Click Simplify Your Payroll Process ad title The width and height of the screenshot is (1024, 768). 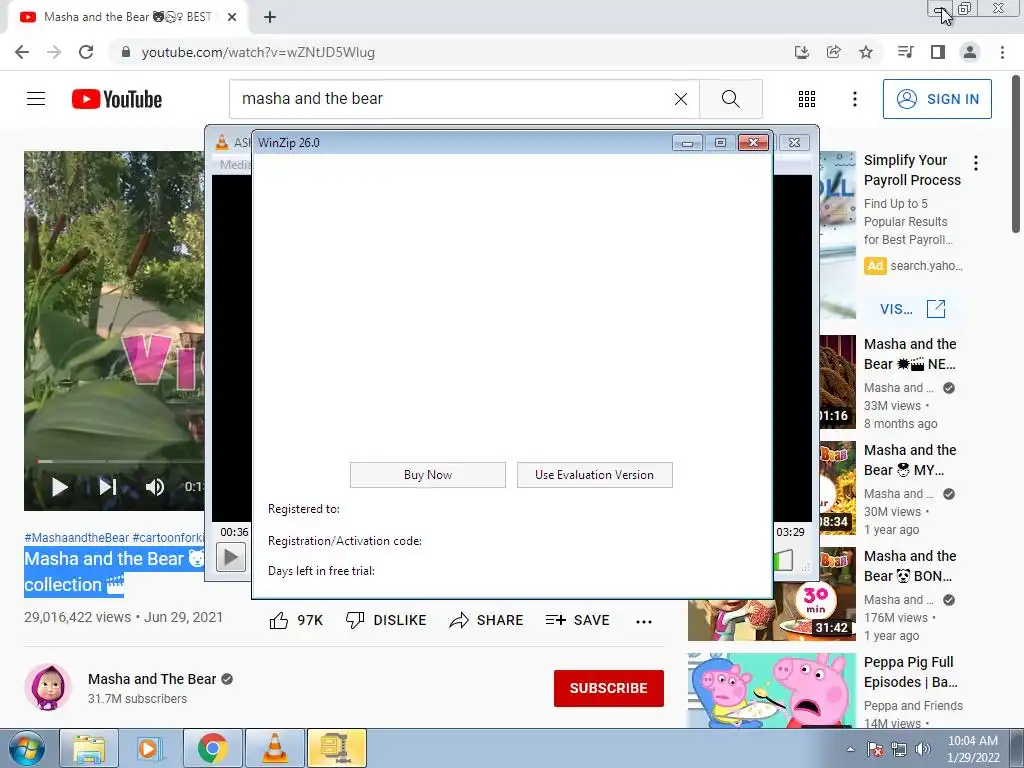[x=912, y=170]
